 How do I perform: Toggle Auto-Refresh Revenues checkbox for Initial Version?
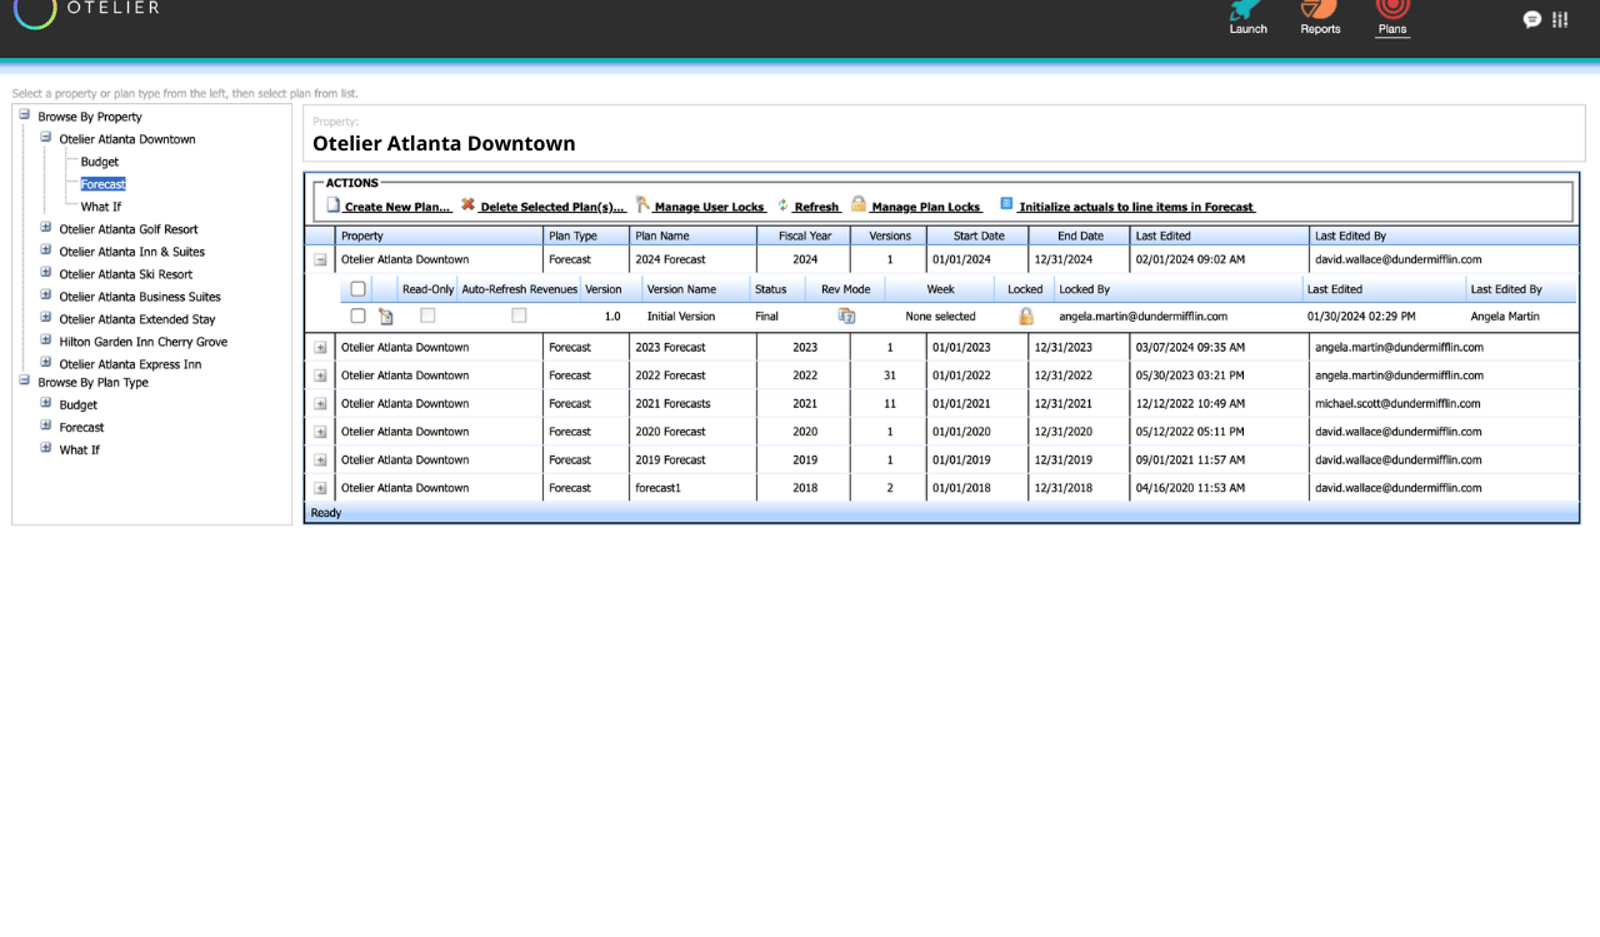click(519, 315)
